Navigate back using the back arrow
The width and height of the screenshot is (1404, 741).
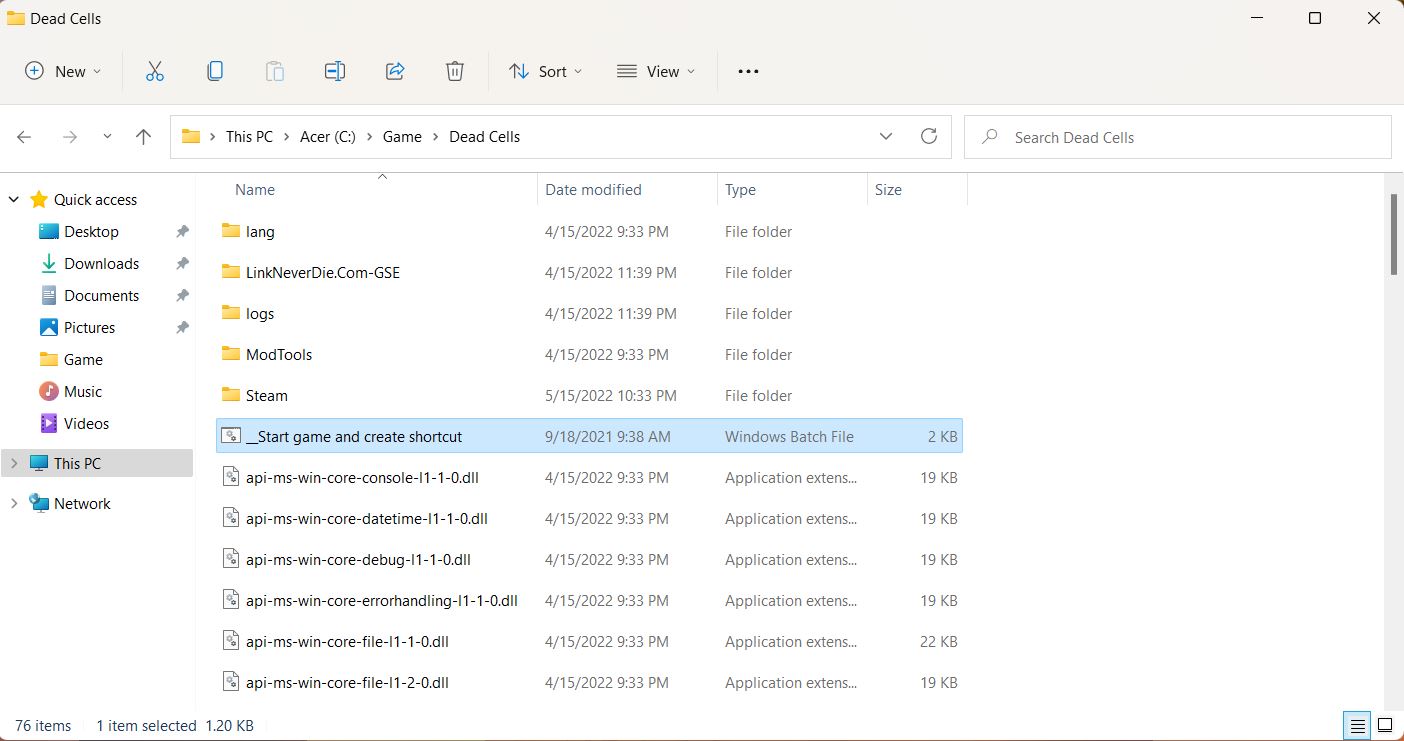pyautogui.click(x=24, y=136)
